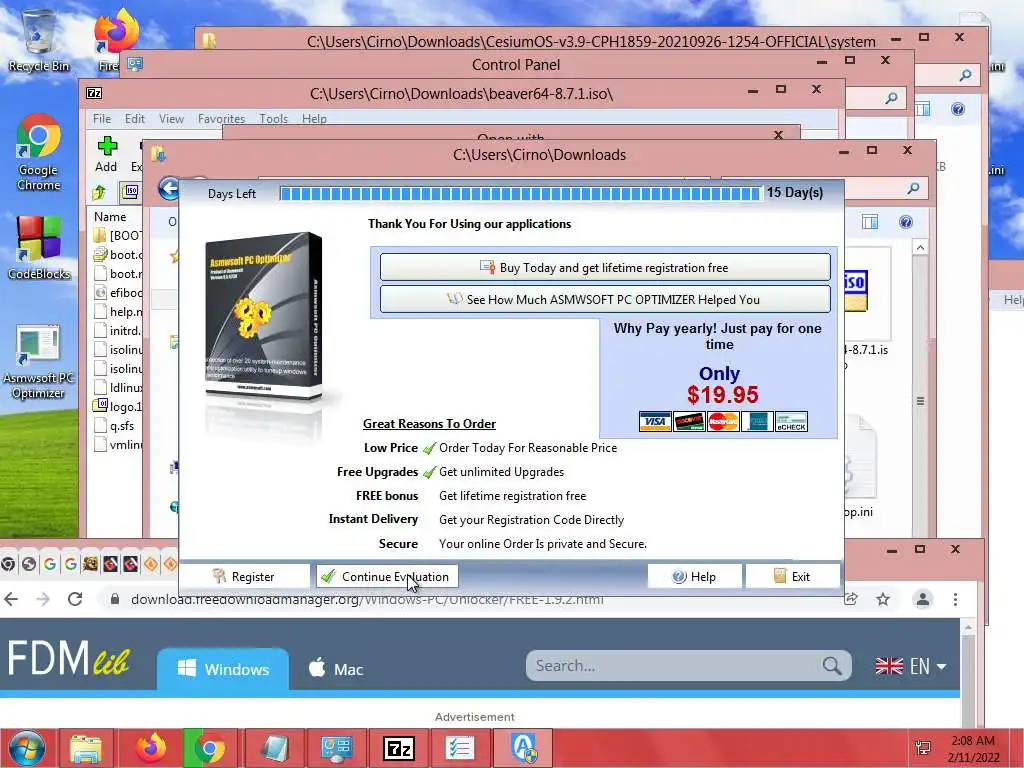Click Continue Evaluation button
This screenshot has height=768, width=1024.
coord(387,576)
